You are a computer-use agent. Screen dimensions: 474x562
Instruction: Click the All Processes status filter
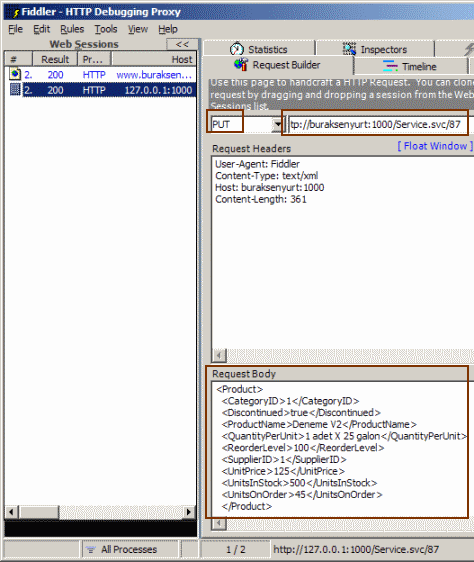coord(129,549)
